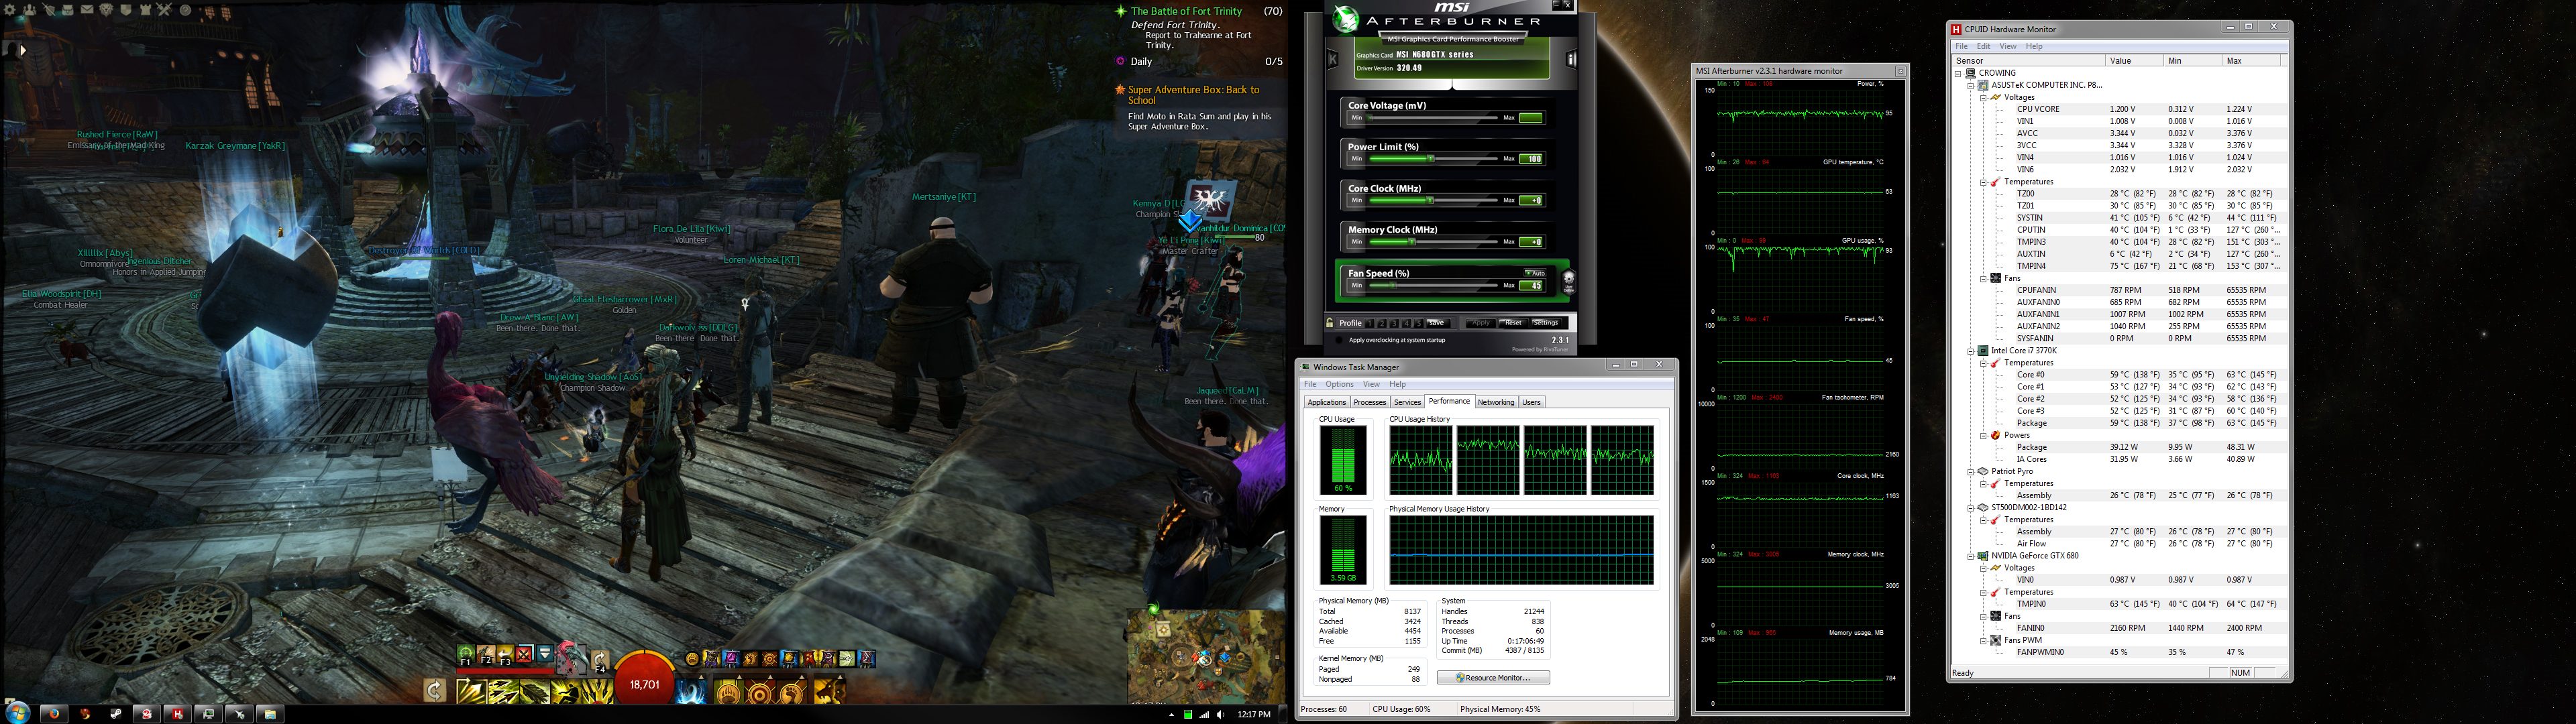The width and height of the screenshot is (2576, 724).
Task: Open Task Manager View menu
Action: tap(1371, 384)
